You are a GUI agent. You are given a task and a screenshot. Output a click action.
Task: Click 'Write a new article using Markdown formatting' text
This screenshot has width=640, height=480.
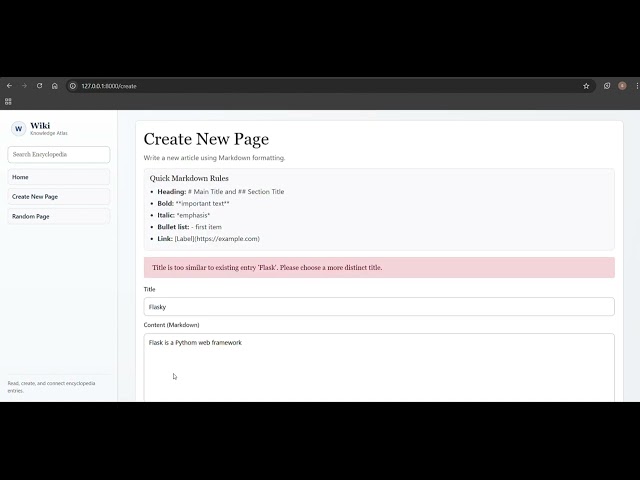click(214, 158)
